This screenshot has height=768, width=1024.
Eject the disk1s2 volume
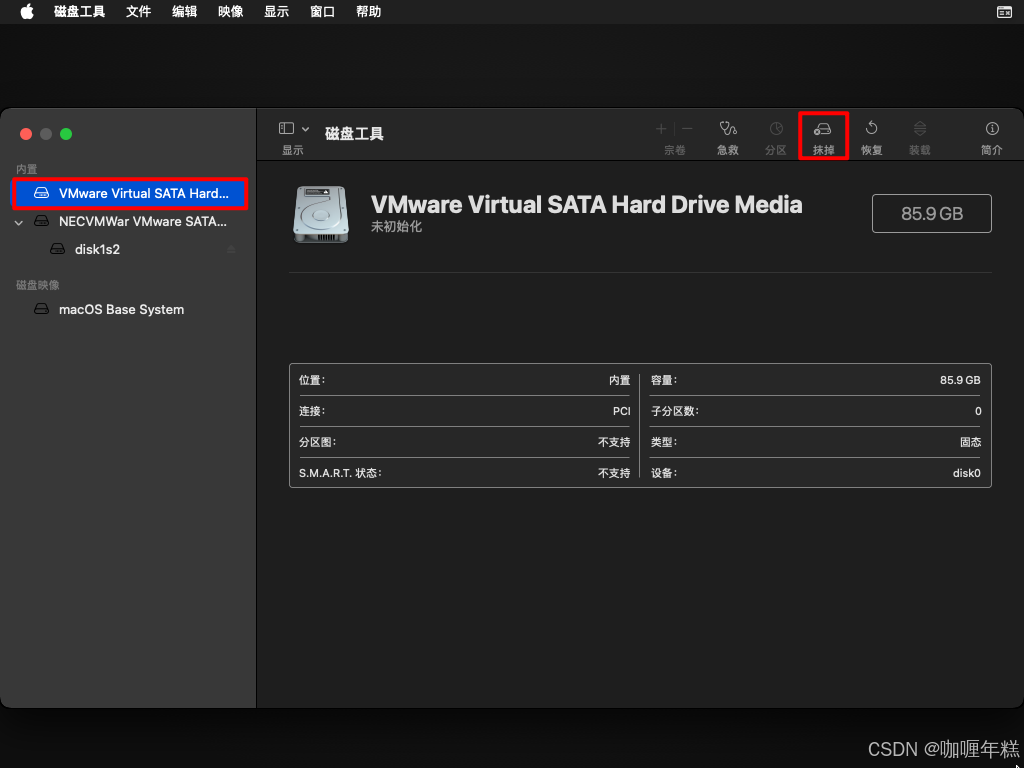[231, 249]
